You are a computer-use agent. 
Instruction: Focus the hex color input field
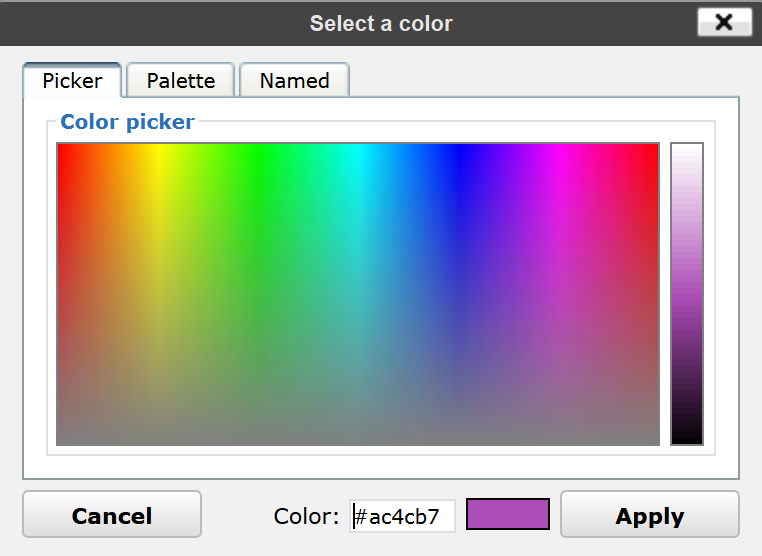click(x=403, y=516)
